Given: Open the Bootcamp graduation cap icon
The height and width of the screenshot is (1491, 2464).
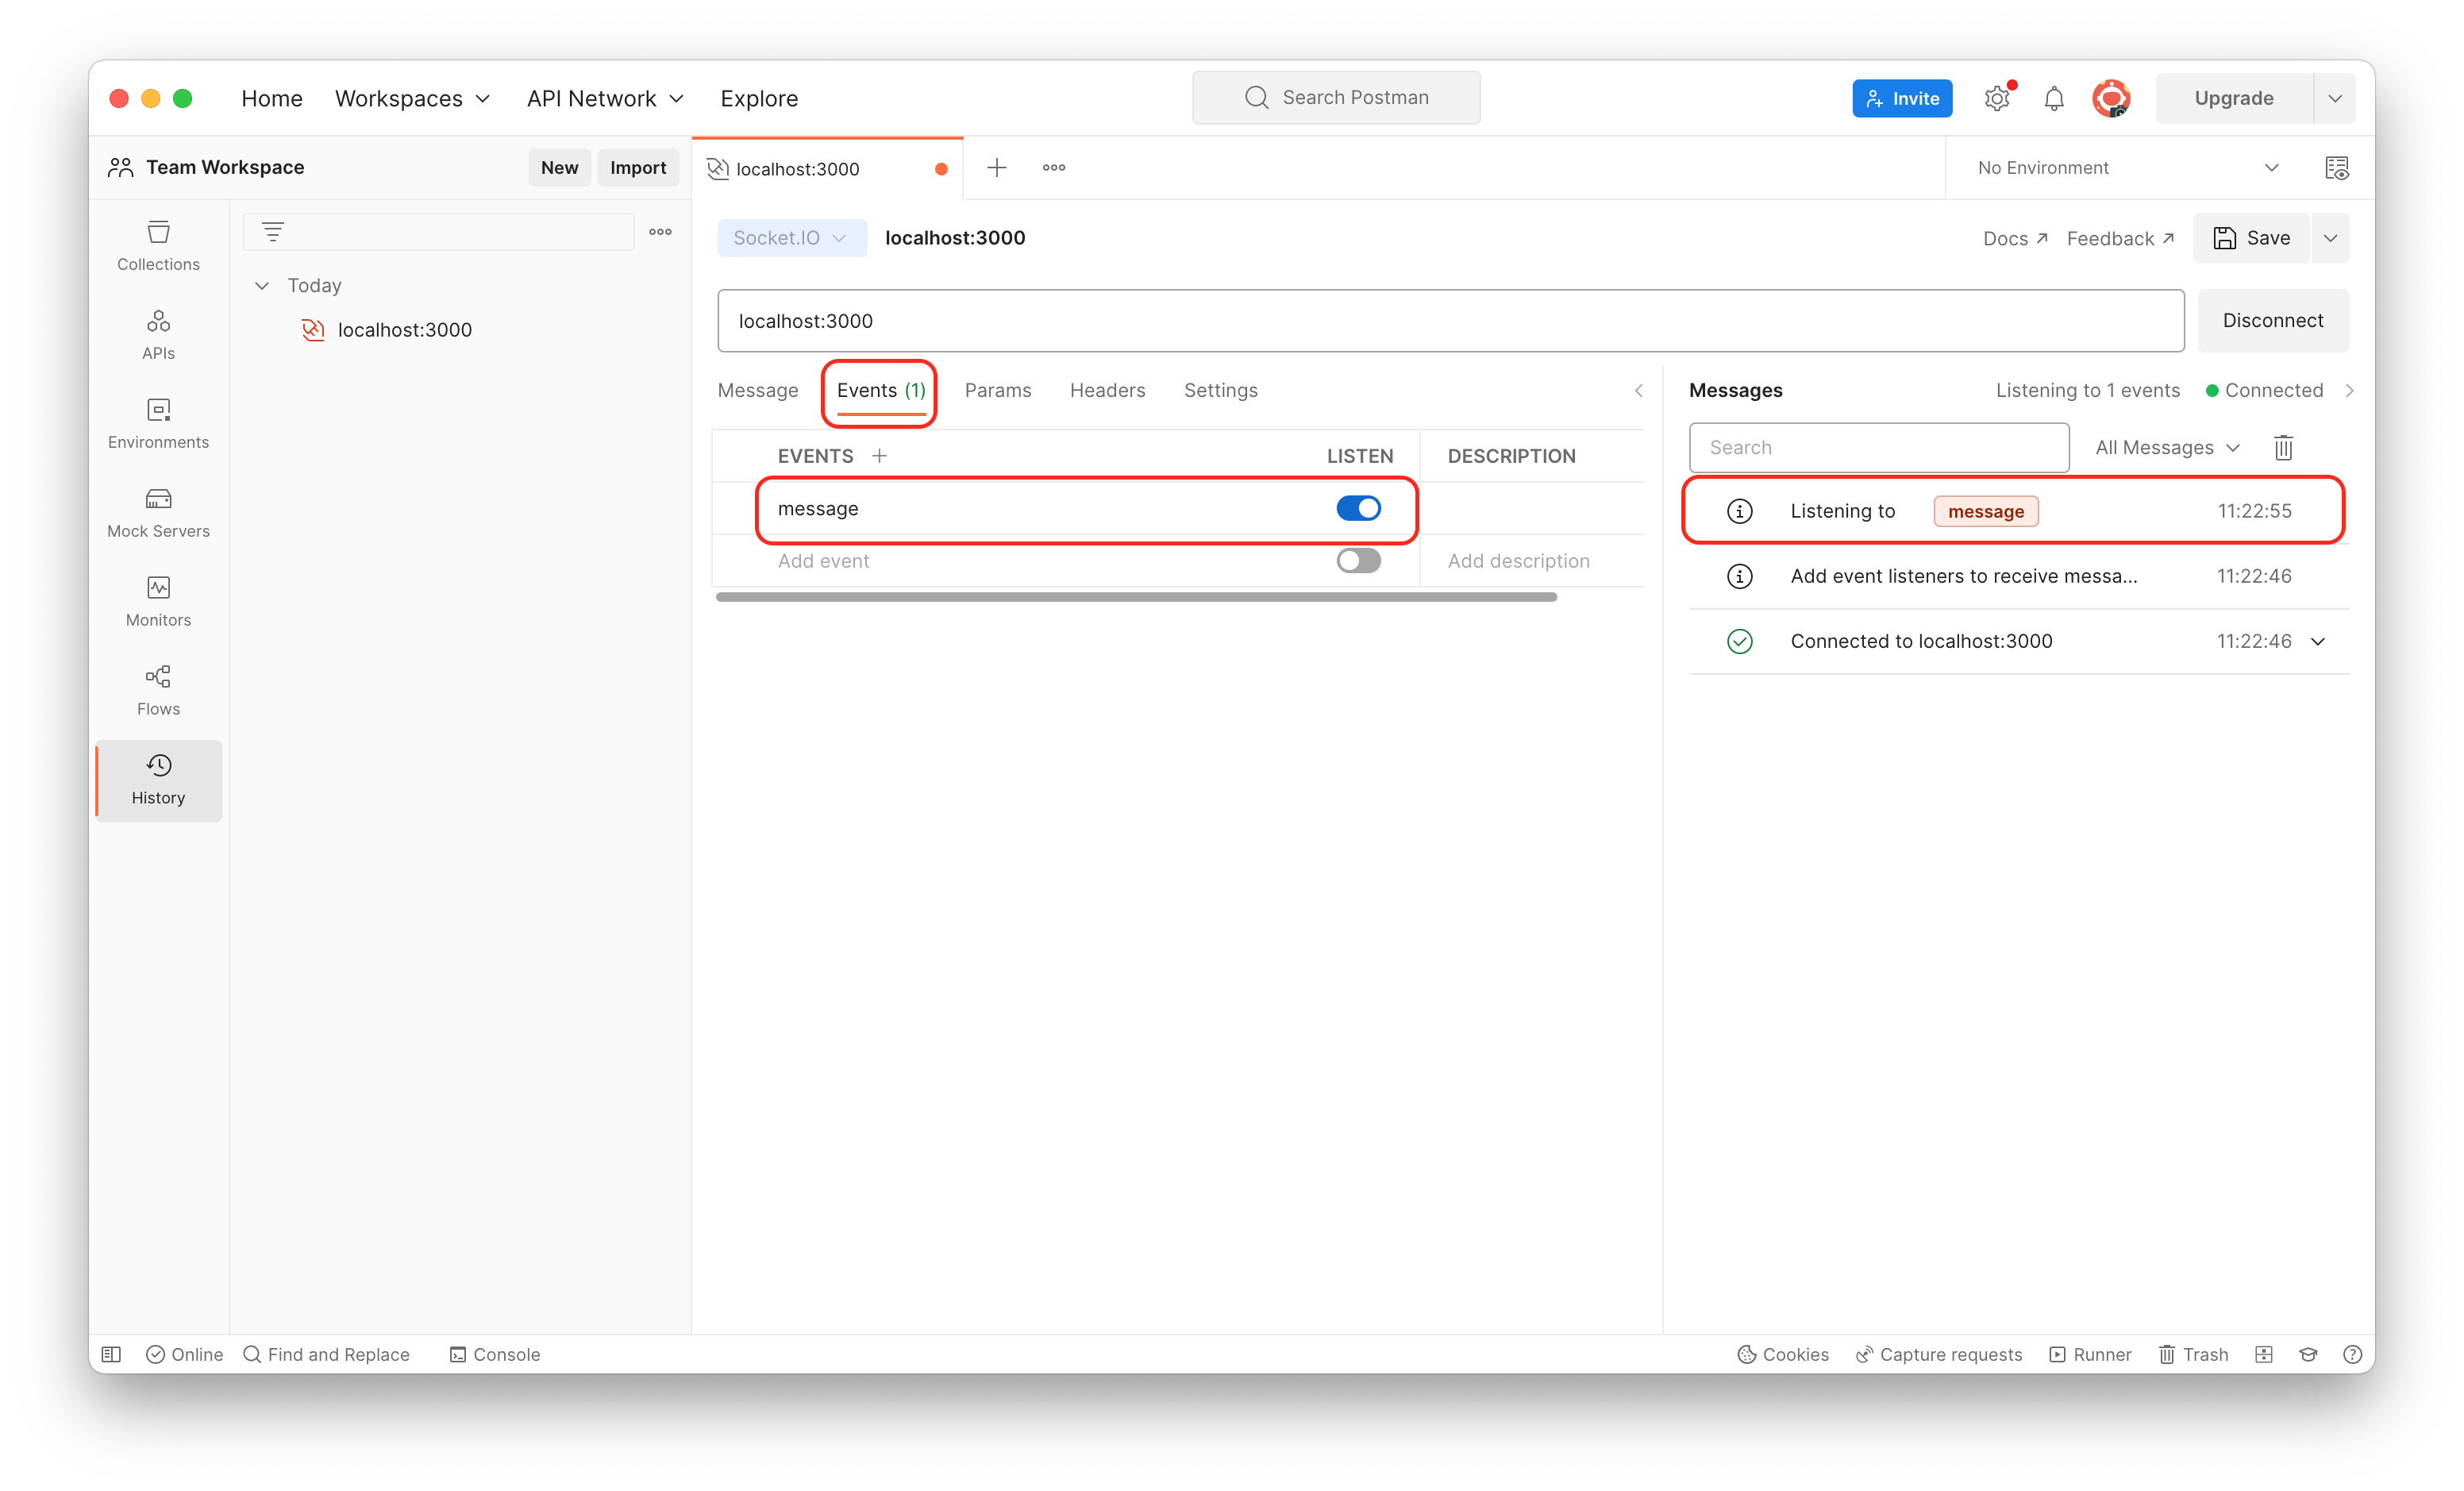Looking at the screenshot, I should tap(2308, 1354).
